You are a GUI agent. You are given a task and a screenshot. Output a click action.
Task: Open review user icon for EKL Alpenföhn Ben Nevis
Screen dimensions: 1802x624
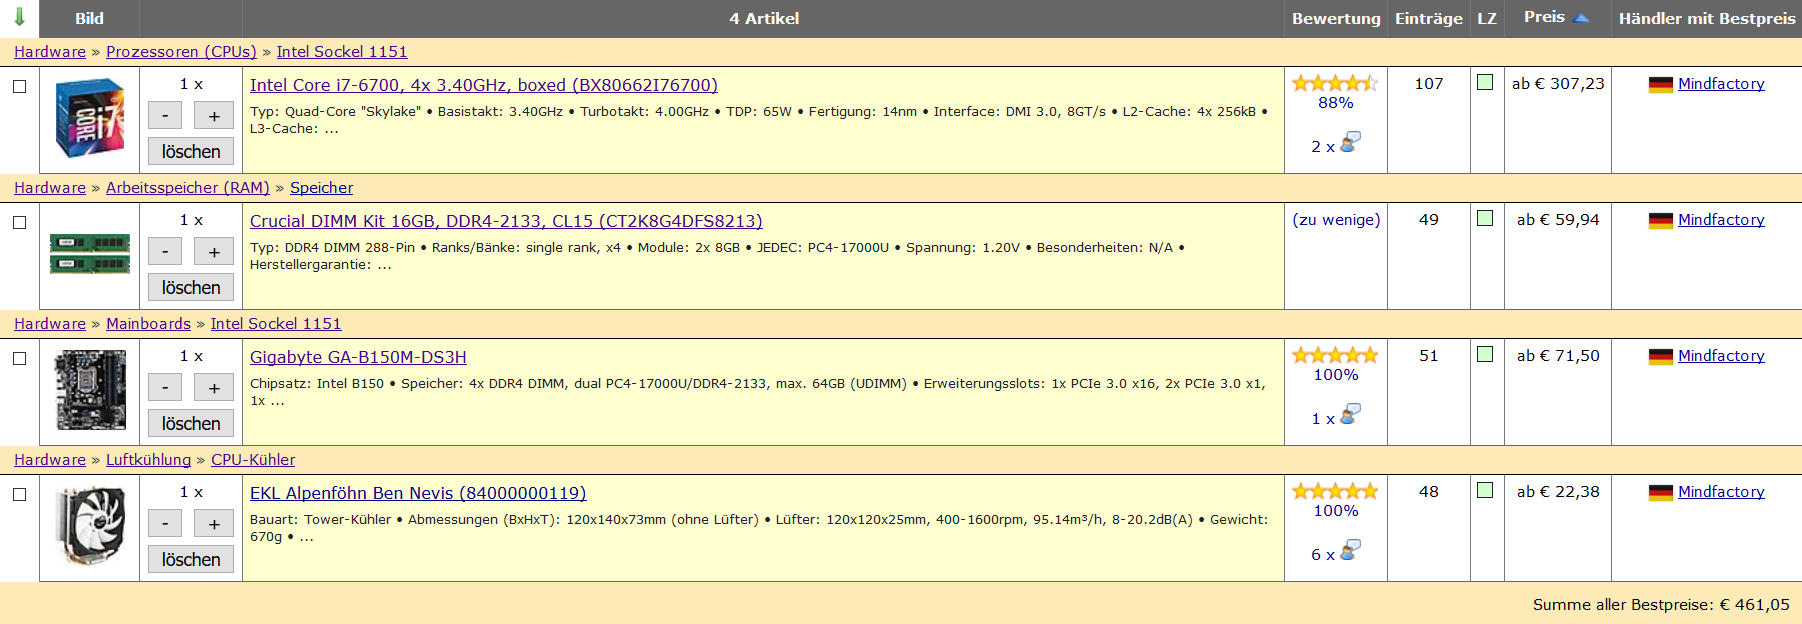[1350, 551]
